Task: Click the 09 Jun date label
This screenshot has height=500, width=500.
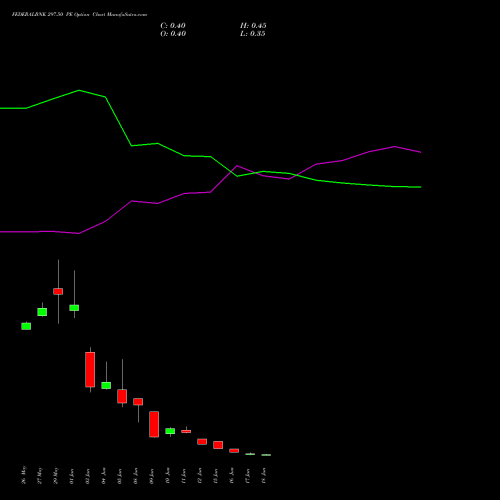Action: tap(152, 476)
